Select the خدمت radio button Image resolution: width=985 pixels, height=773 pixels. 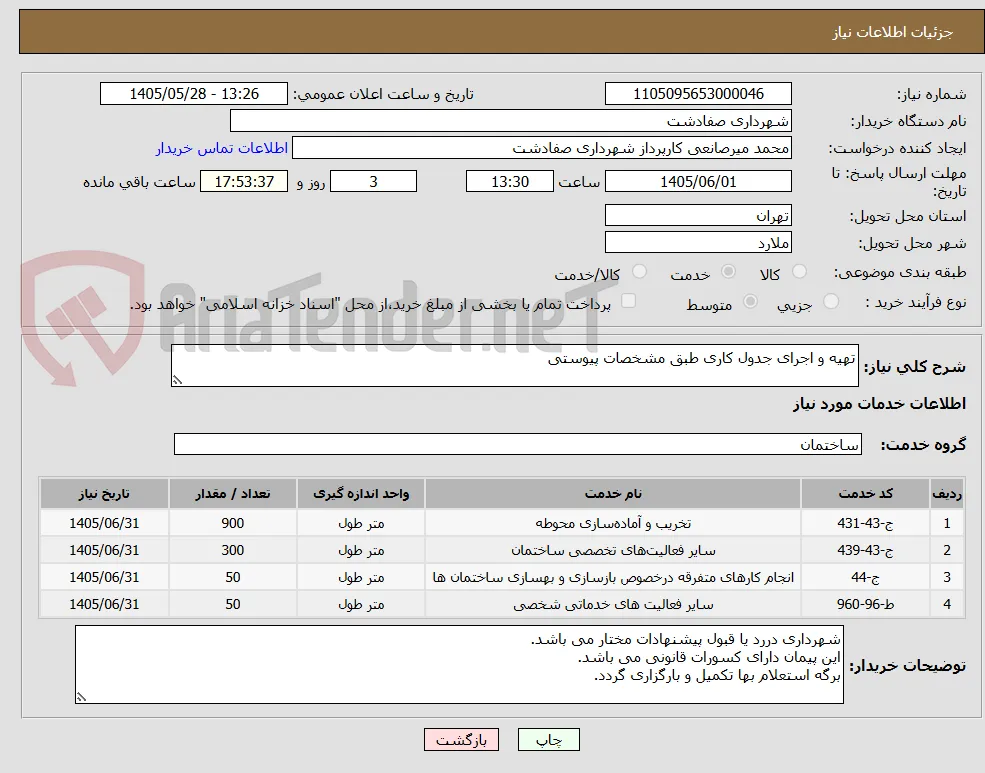pos(729,271)
